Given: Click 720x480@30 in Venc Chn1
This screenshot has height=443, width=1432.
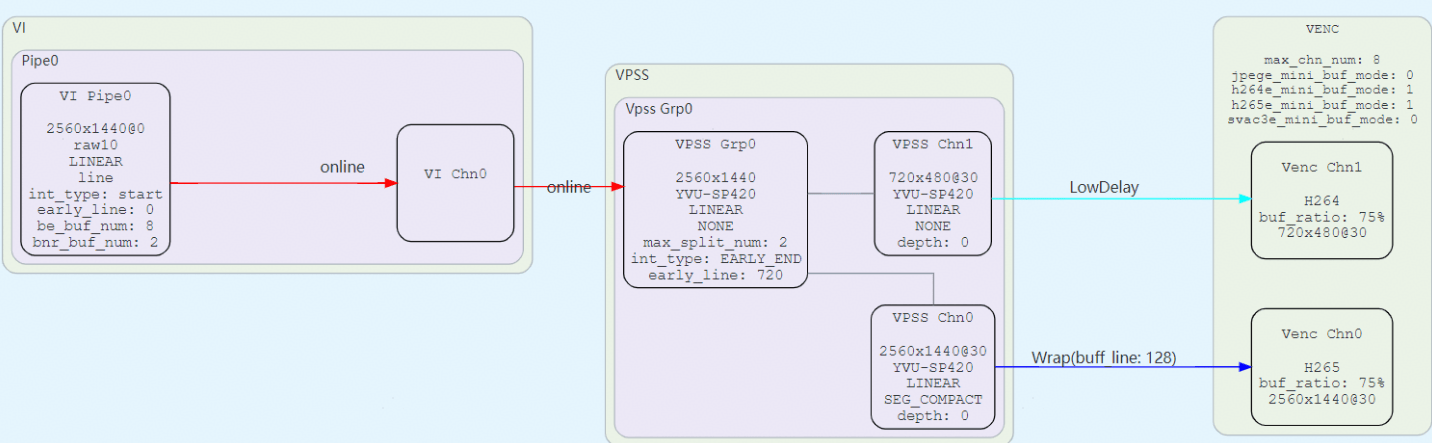Looking at the screenshot, I should click(x=1321, y=232).
